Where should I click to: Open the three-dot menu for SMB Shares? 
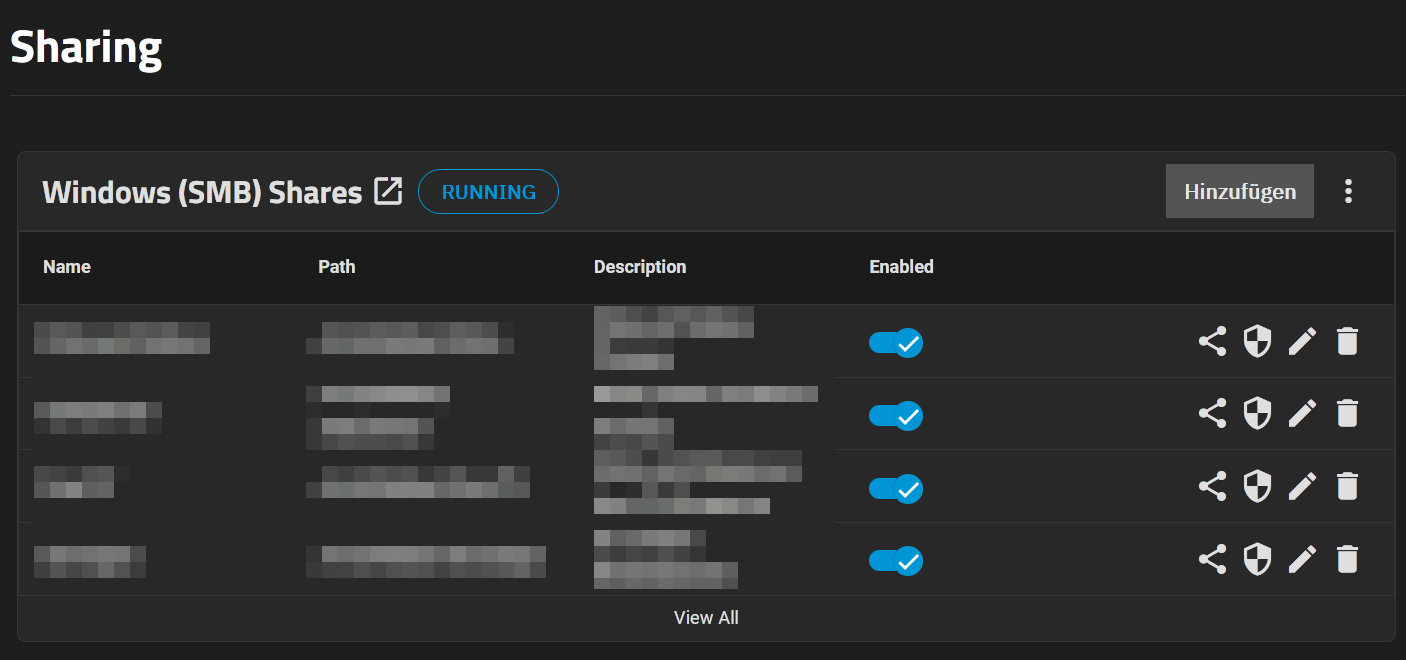coord(1348,191)
